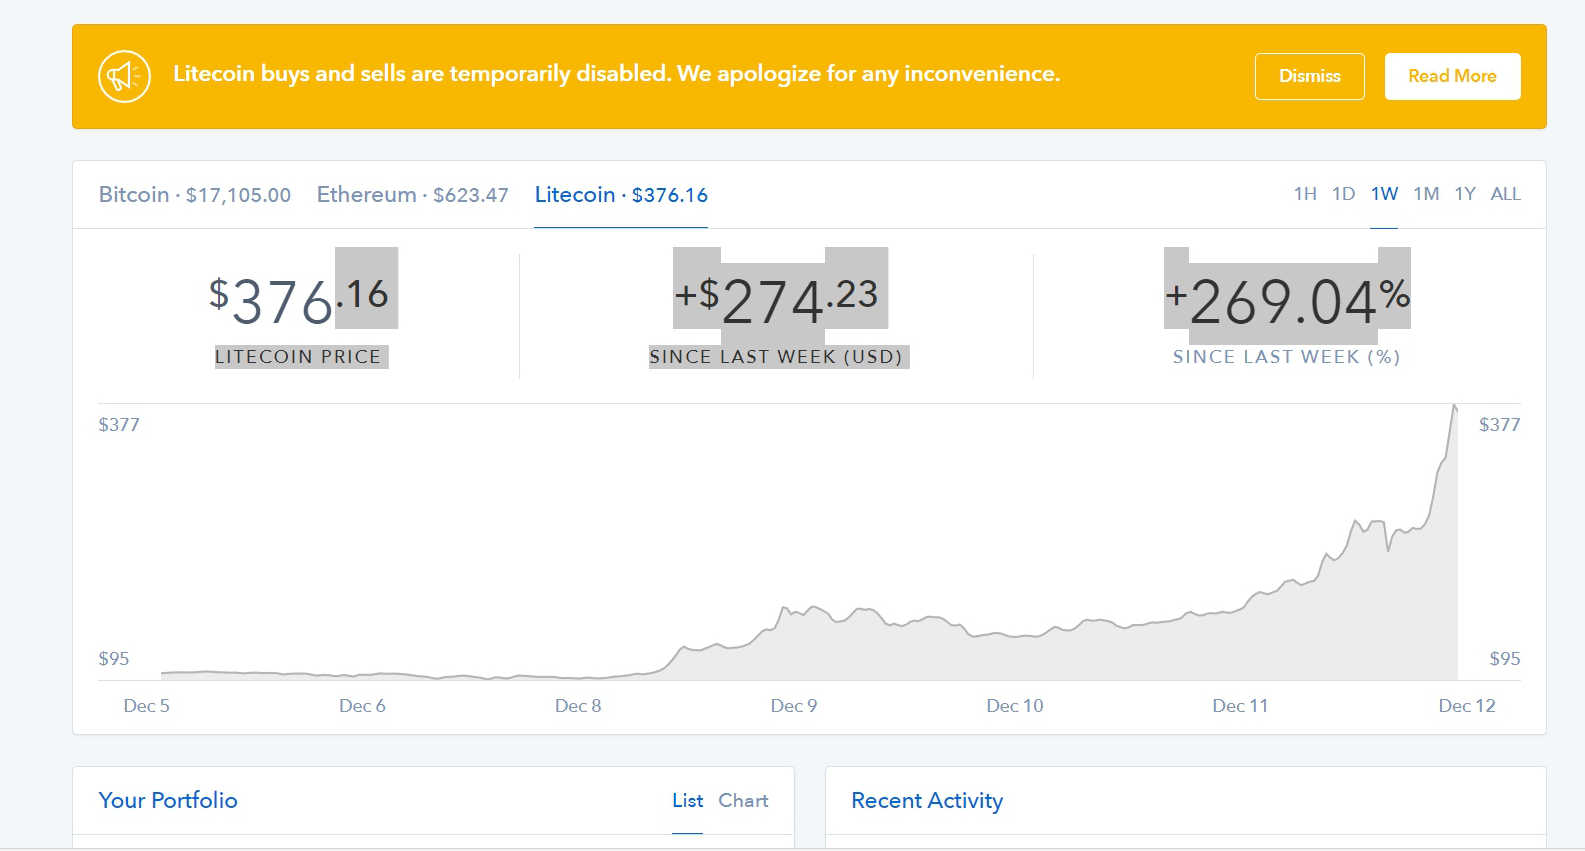Viewport: 1585px width, 851px height.
Task: Click the +$274.23 weekly change value
Action: click(776, 299)
